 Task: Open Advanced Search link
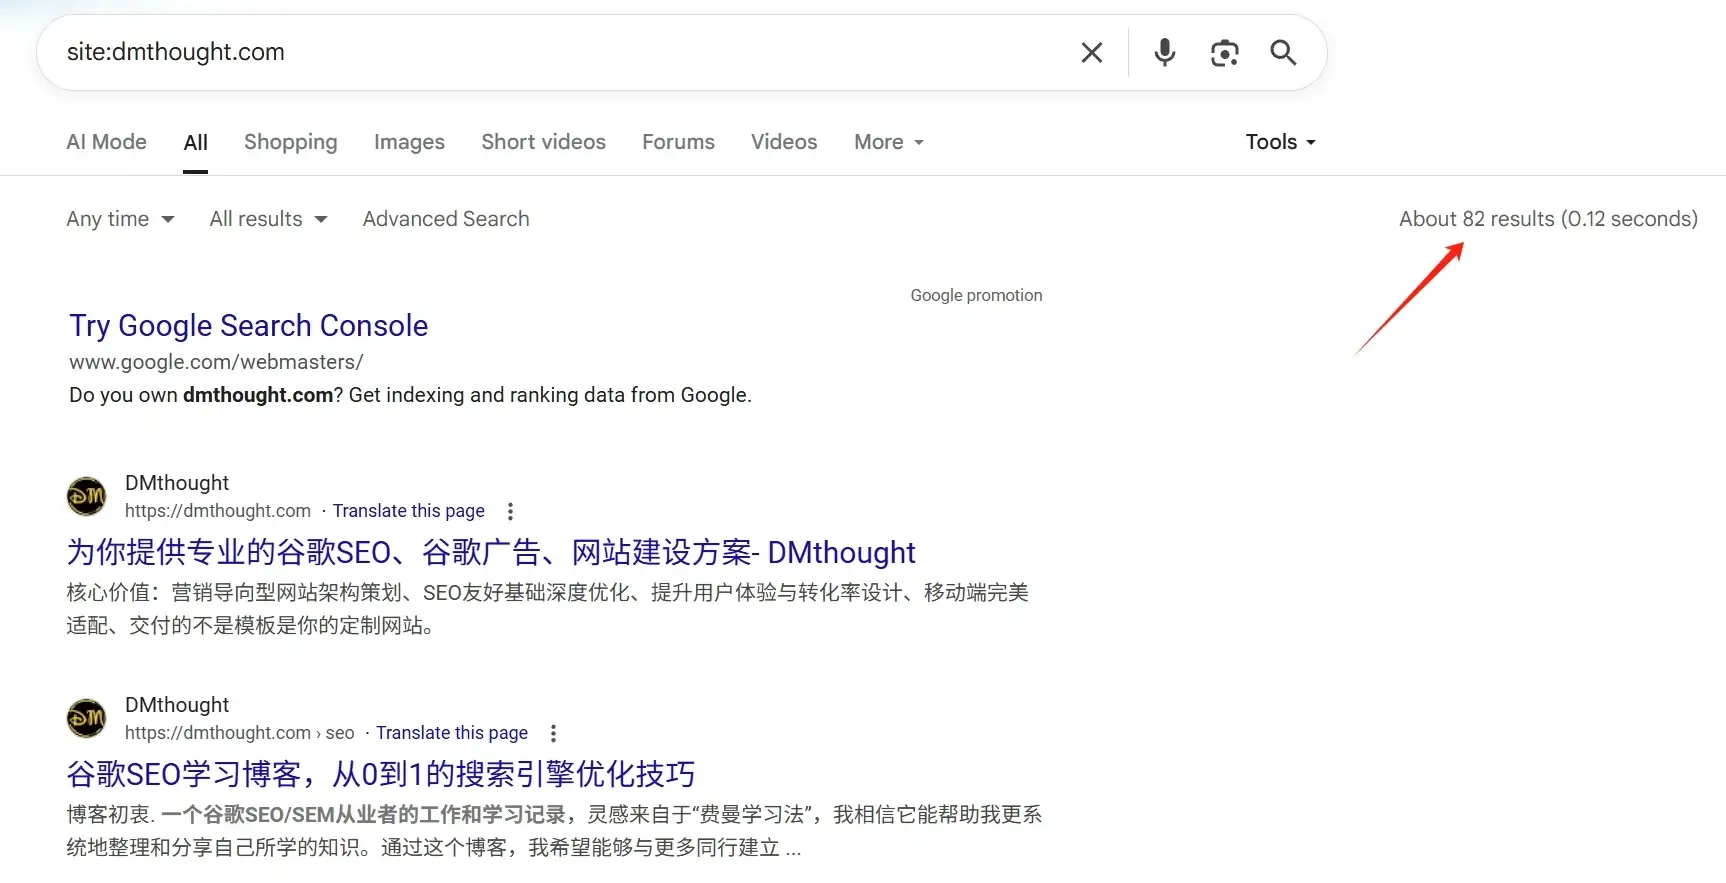pyautogui.click(x=446, y=219)
